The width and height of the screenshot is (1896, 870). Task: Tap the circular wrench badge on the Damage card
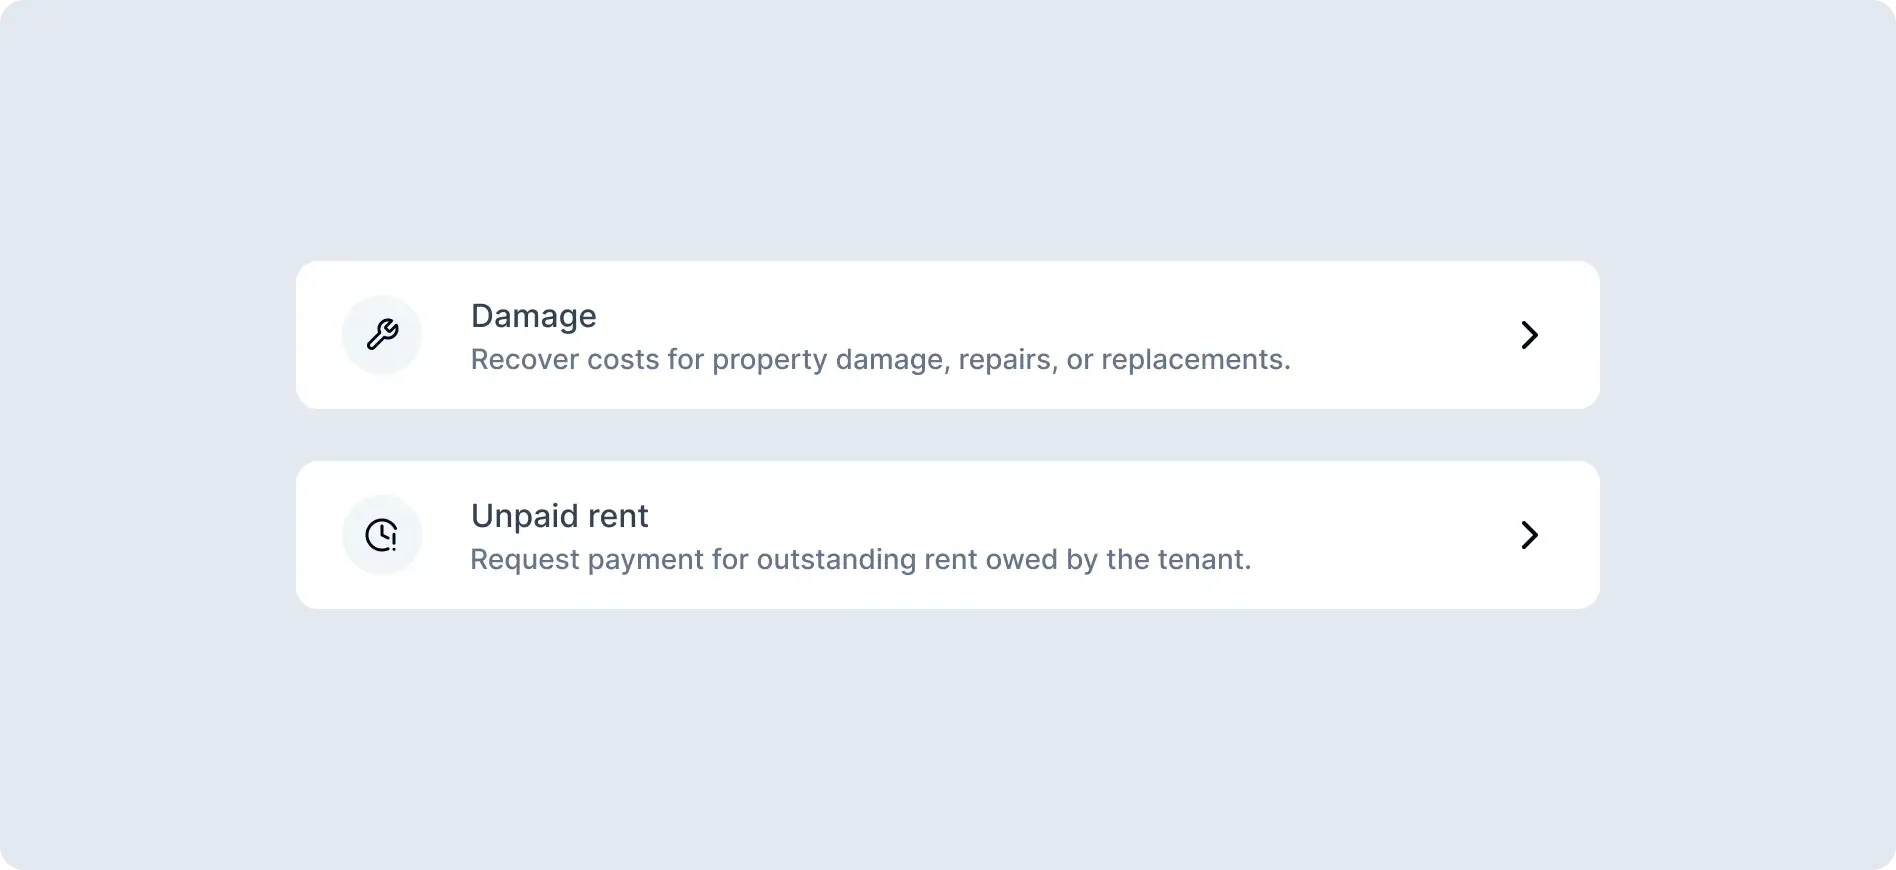382,334
